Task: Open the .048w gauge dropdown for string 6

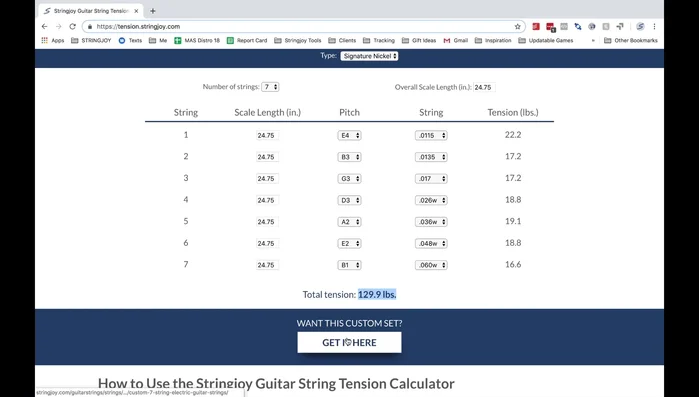Action: pos(431,244)
